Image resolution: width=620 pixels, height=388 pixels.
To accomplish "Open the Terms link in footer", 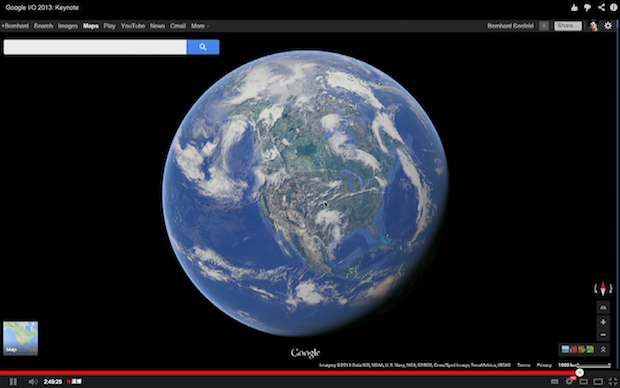I will (524, 365).
